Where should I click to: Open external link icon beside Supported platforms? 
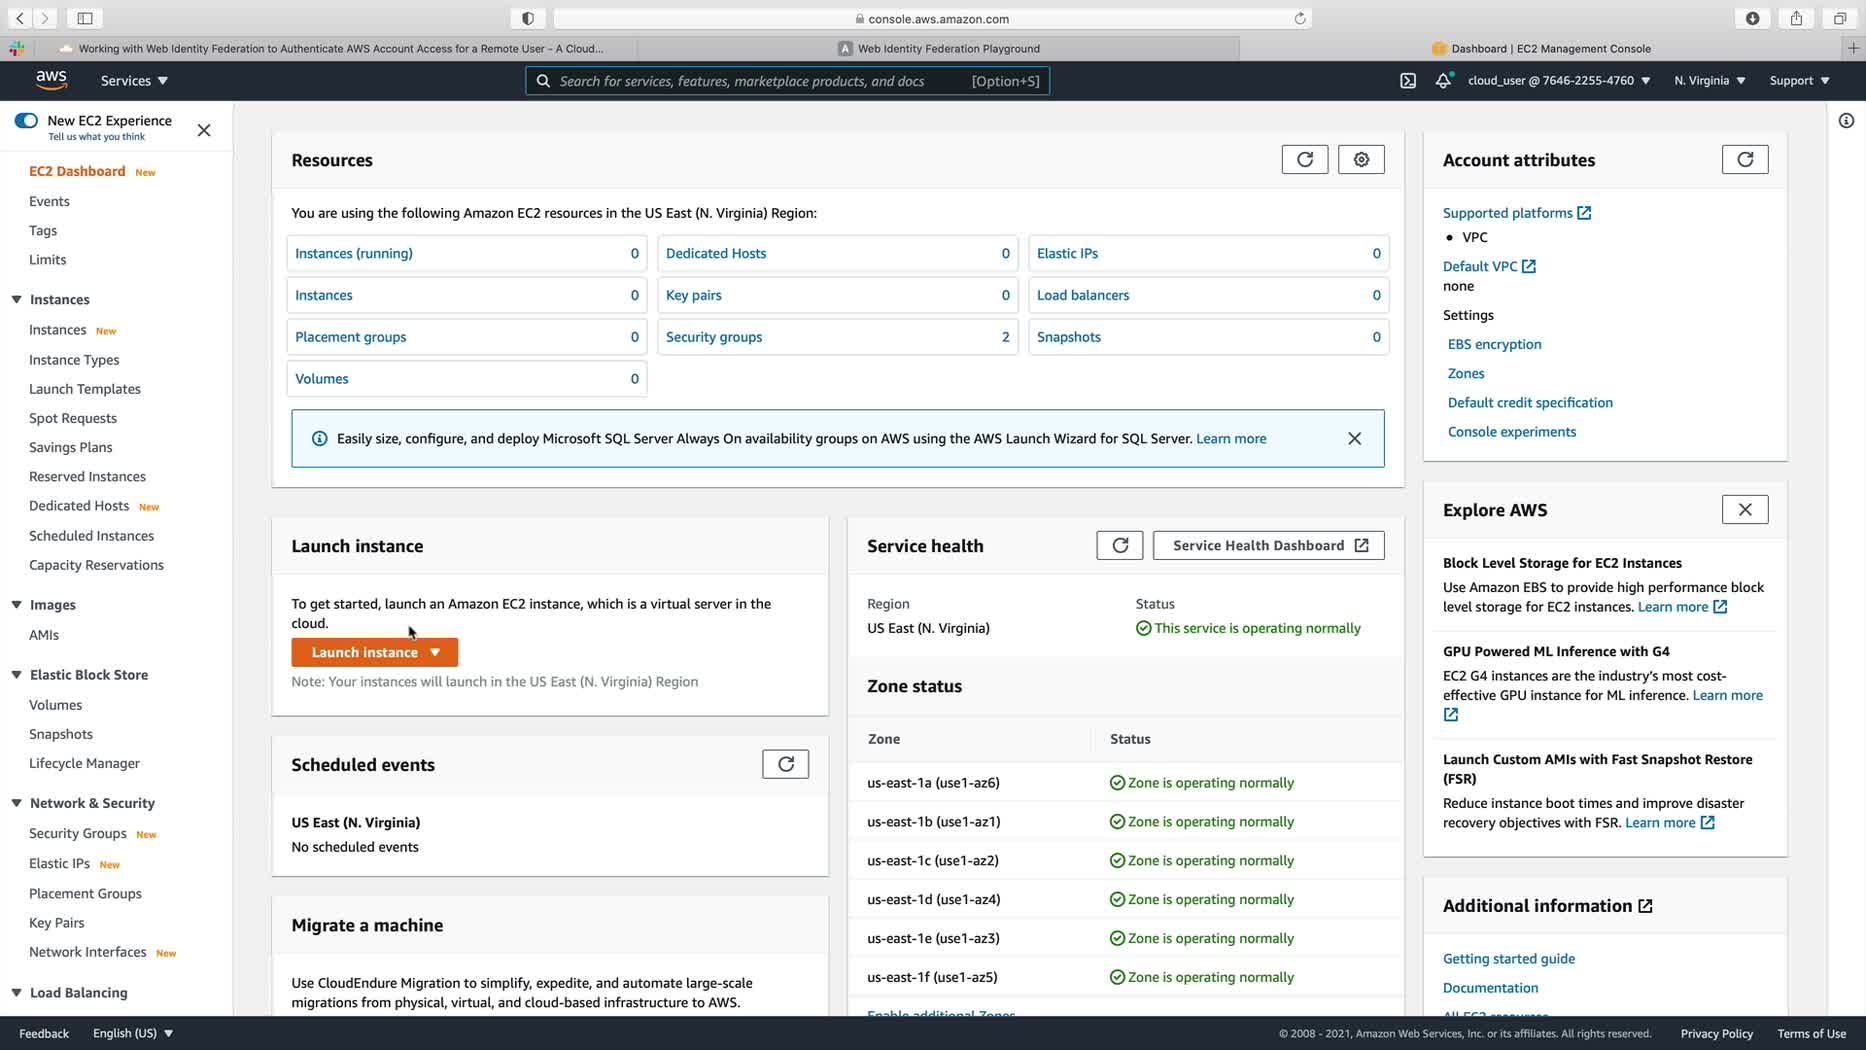1584,213
